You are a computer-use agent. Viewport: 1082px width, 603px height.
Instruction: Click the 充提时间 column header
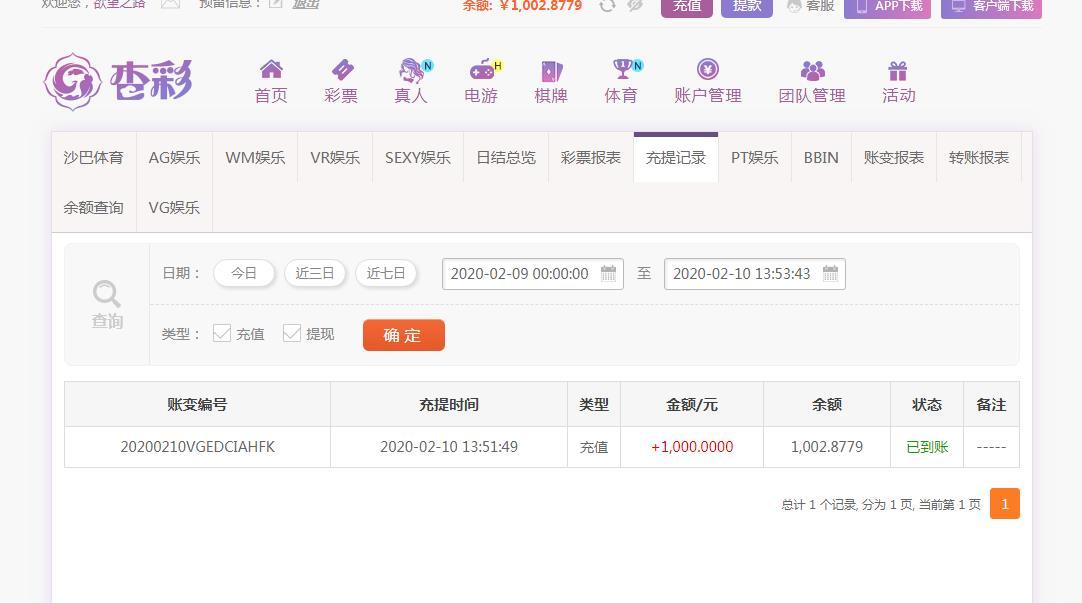[449, 404]
